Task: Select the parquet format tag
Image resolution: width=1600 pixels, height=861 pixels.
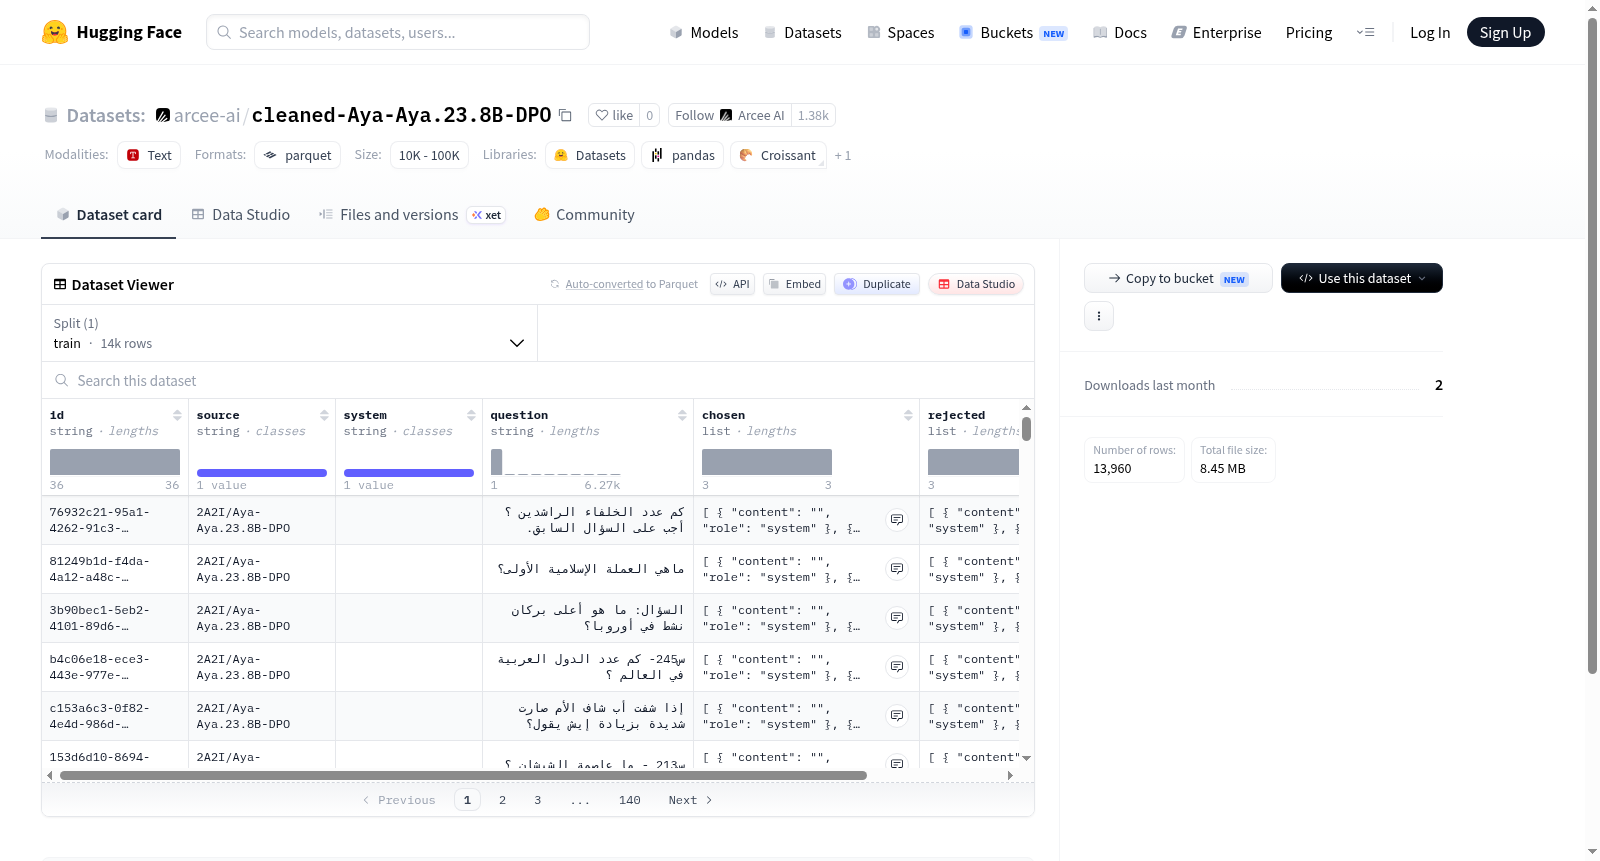Action: click(x=297, y=155)
